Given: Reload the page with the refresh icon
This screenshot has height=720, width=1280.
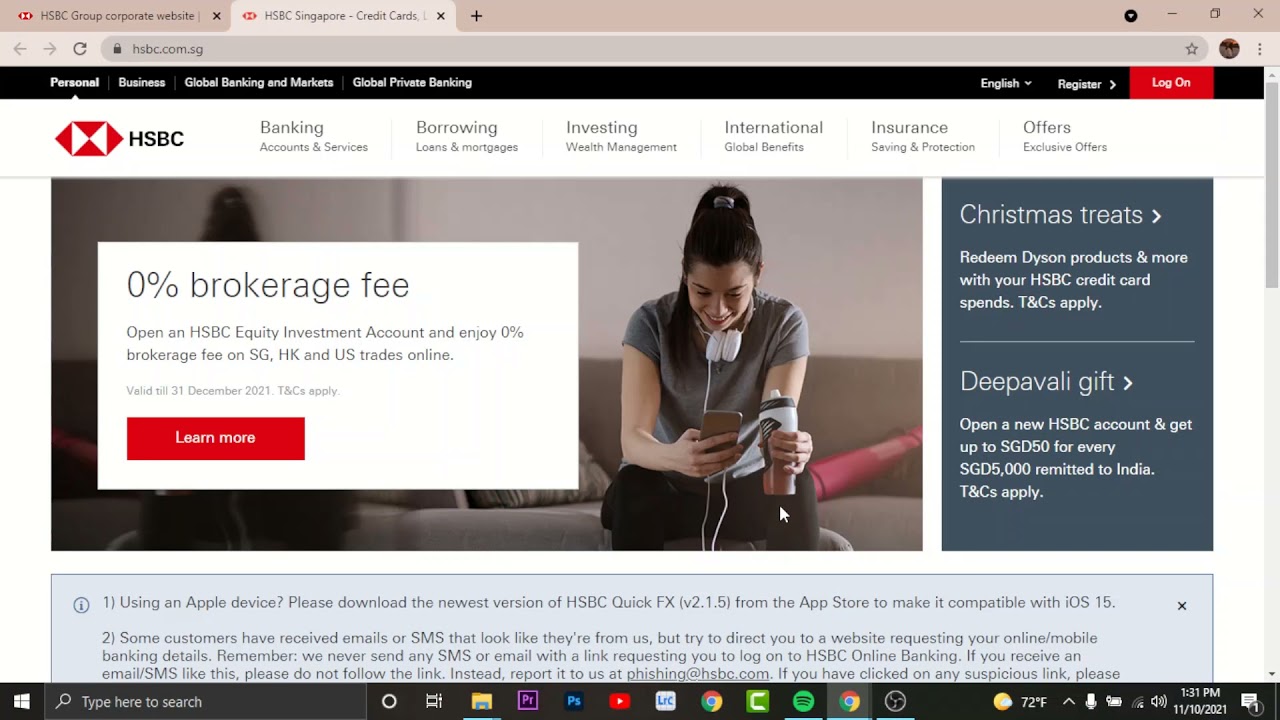Looking at the screenshot, I should coord(80,48).
